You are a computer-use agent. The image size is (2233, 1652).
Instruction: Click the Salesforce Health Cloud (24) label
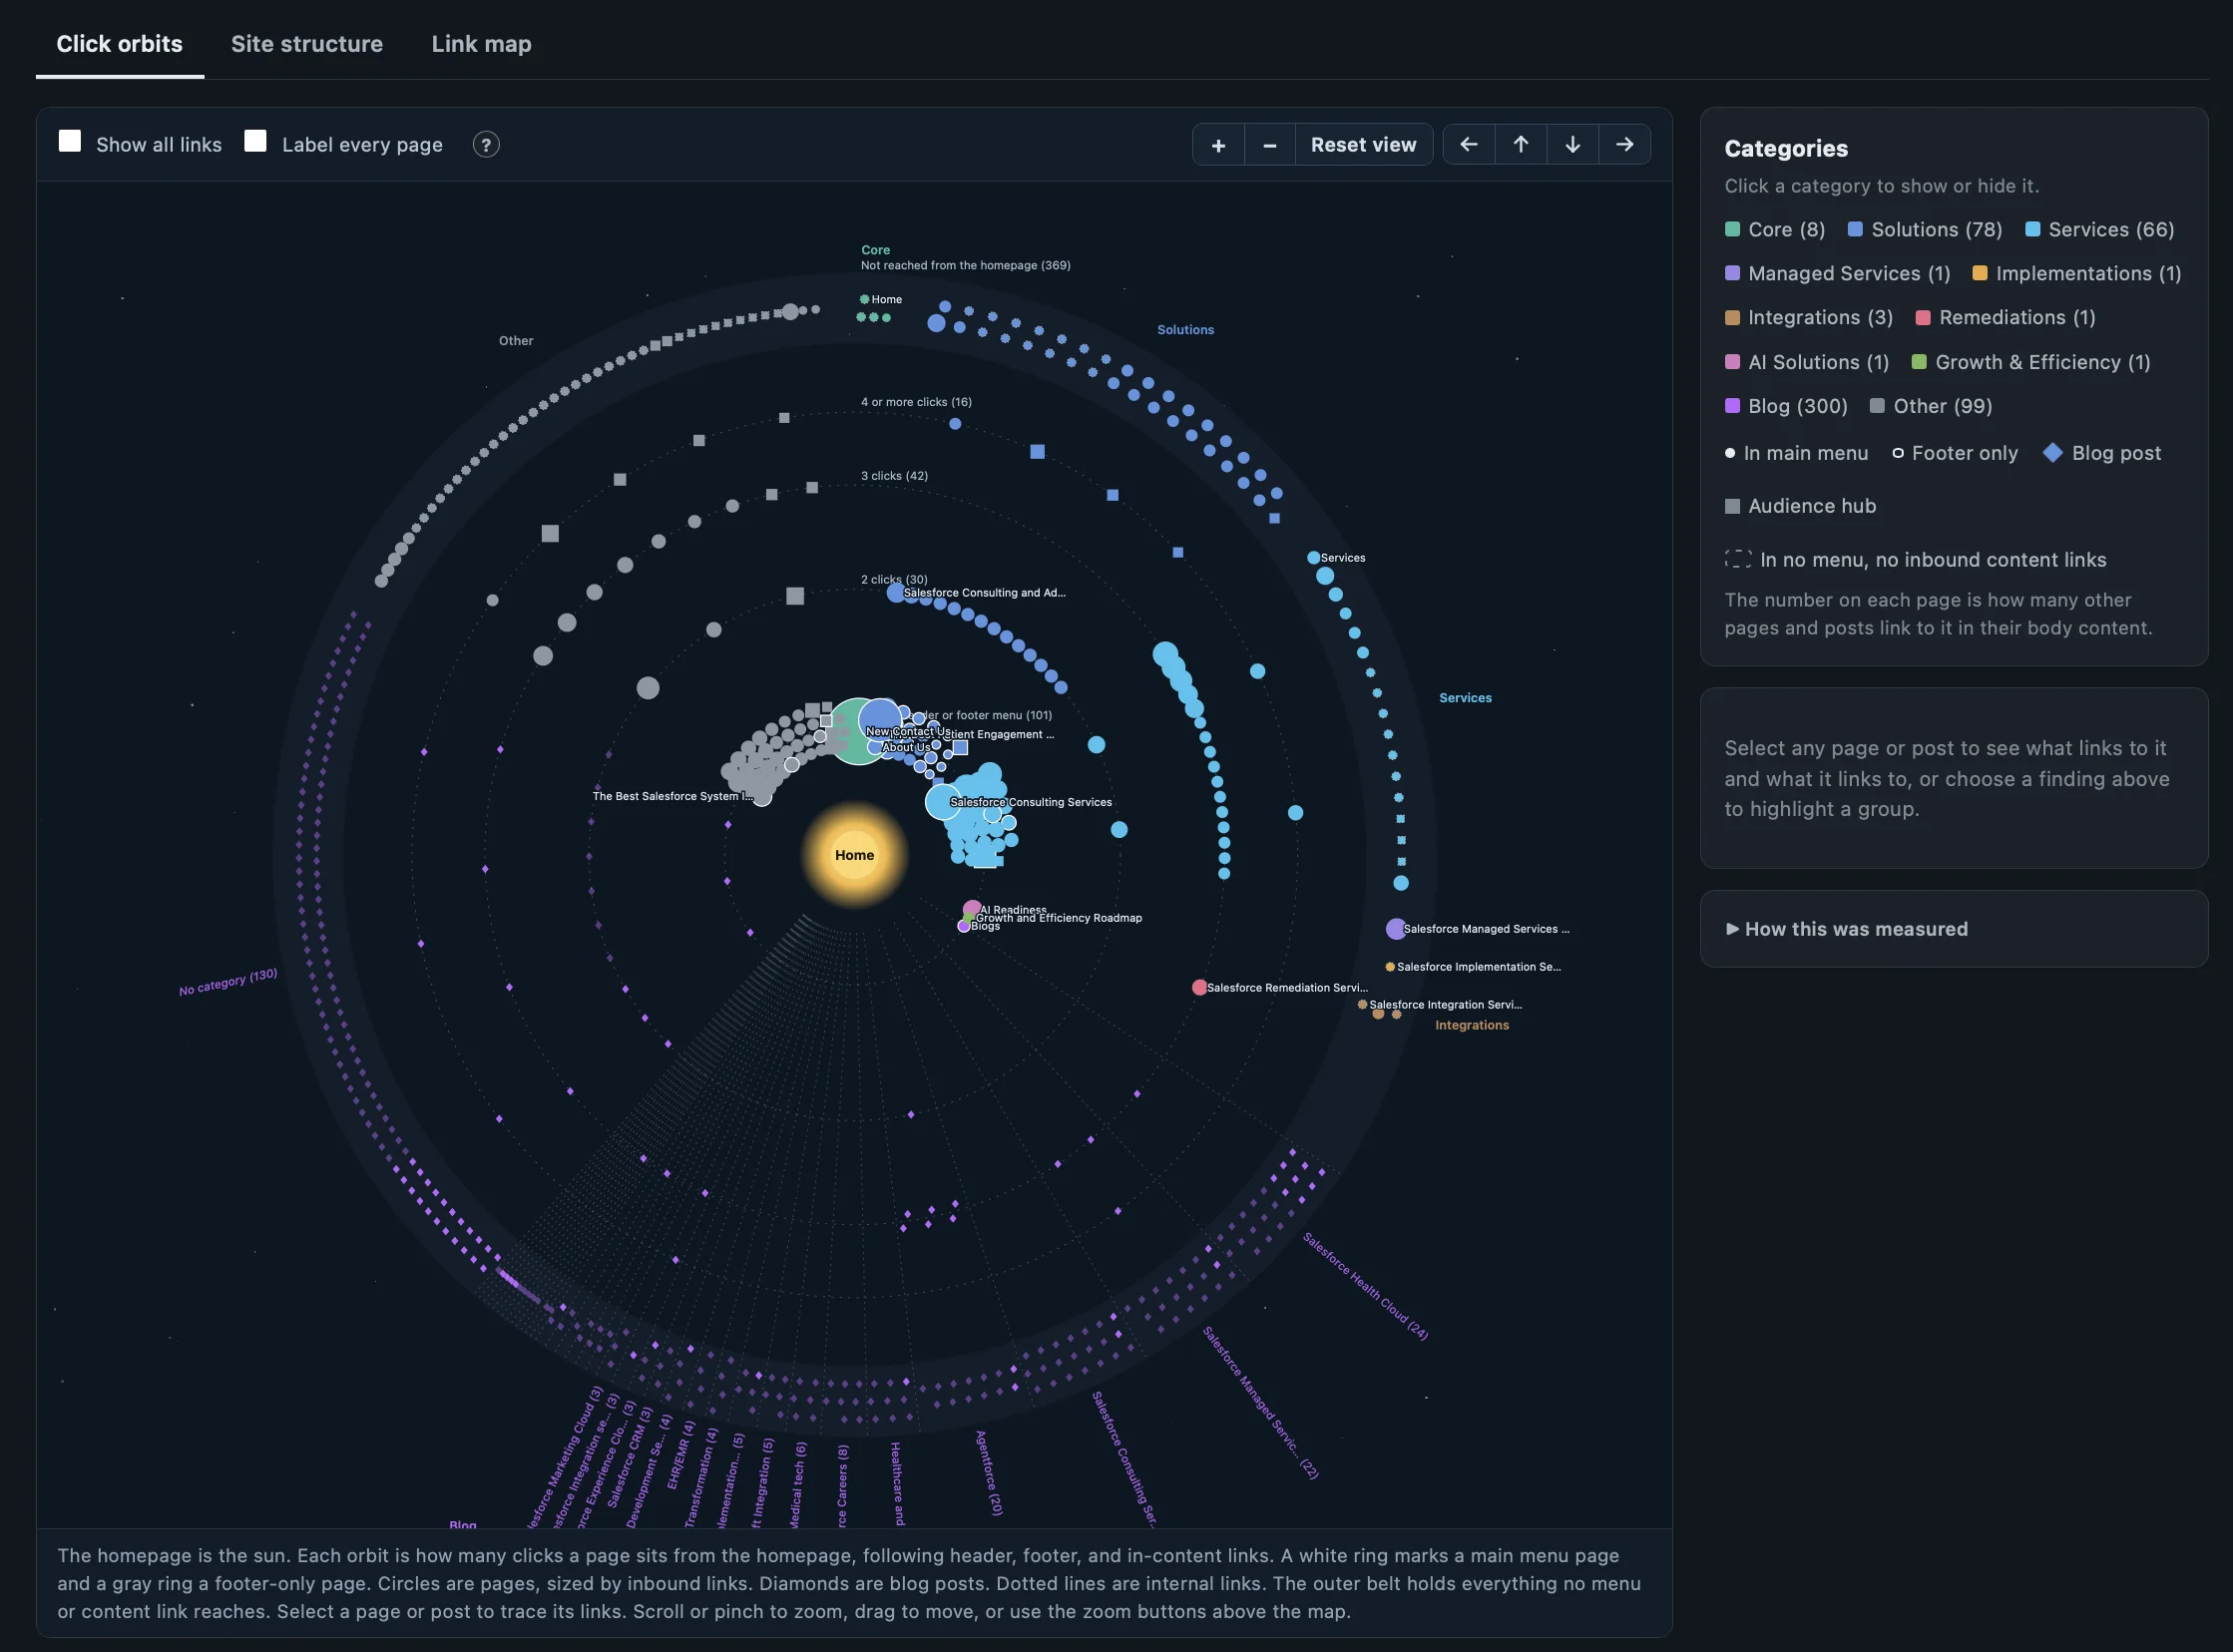coord(1365,1286)
